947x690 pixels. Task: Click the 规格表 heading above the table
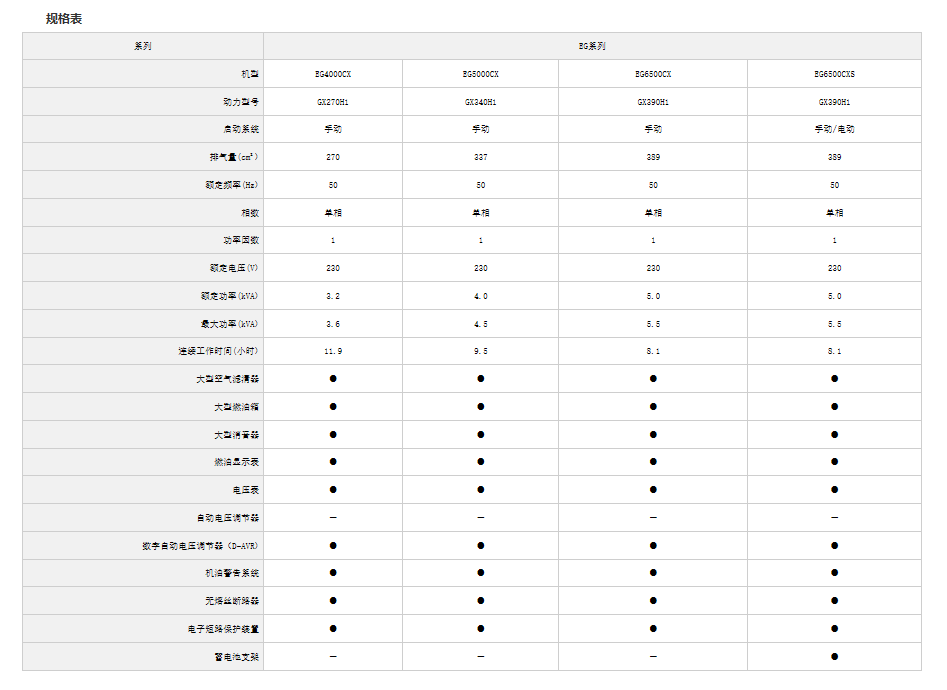click(64, 19)
